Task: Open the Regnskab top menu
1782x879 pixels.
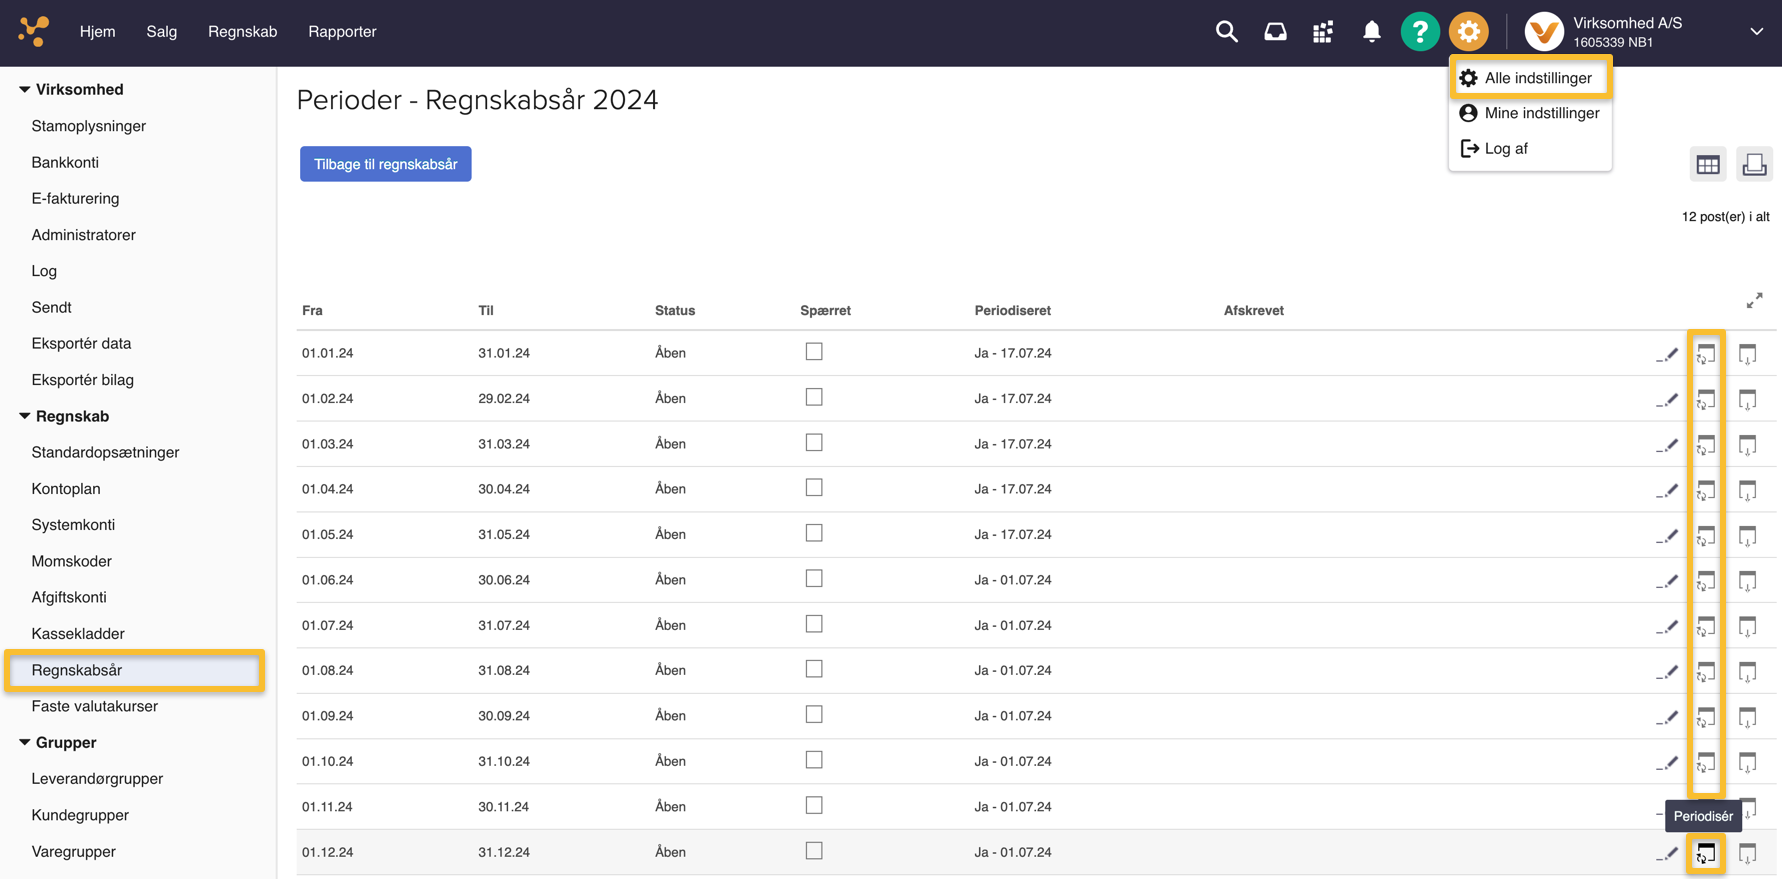Action: pos(242,32)
